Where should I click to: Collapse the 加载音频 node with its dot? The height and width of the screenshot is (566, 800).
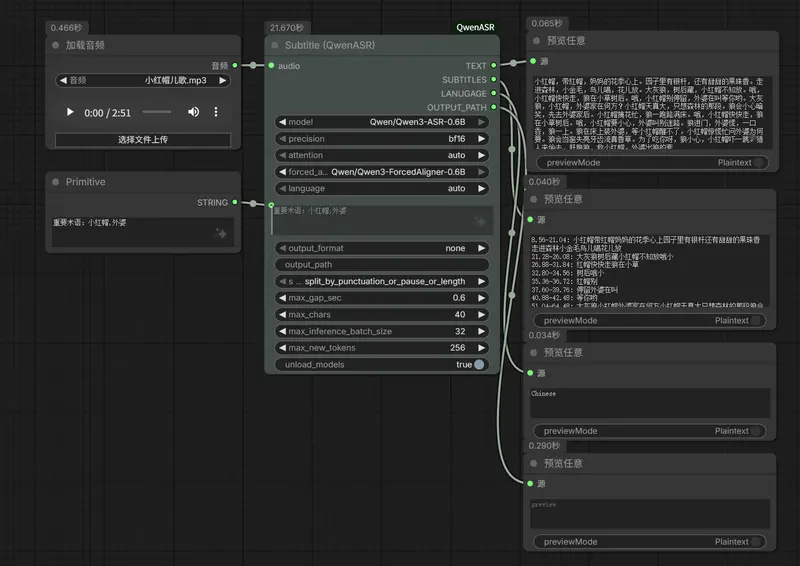(57, 45)
